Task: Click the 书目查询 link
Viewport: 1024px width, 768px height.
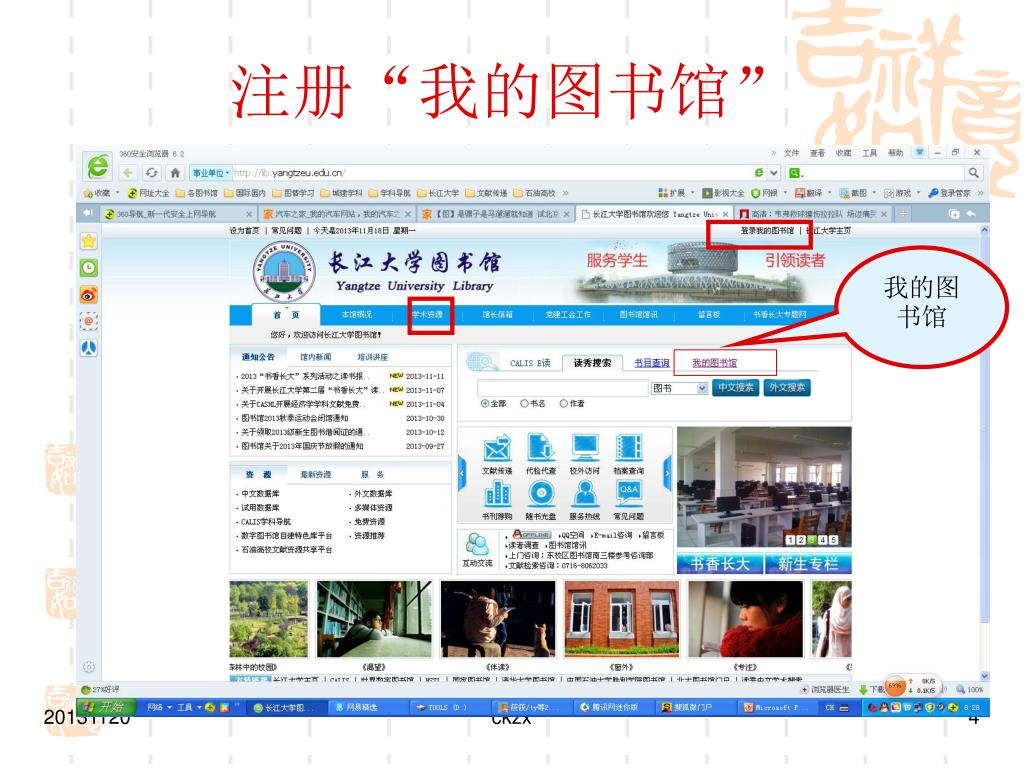Action: coord(652,363)
